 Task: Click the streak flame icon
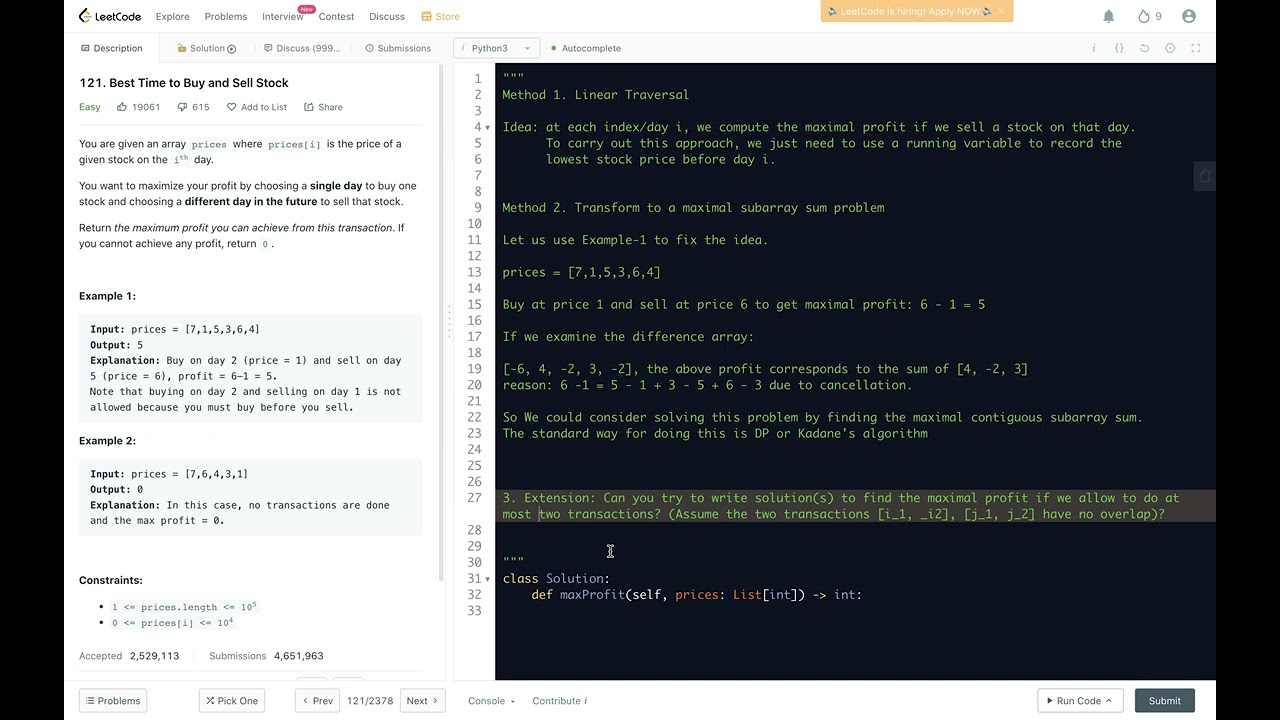(1144, 16)
